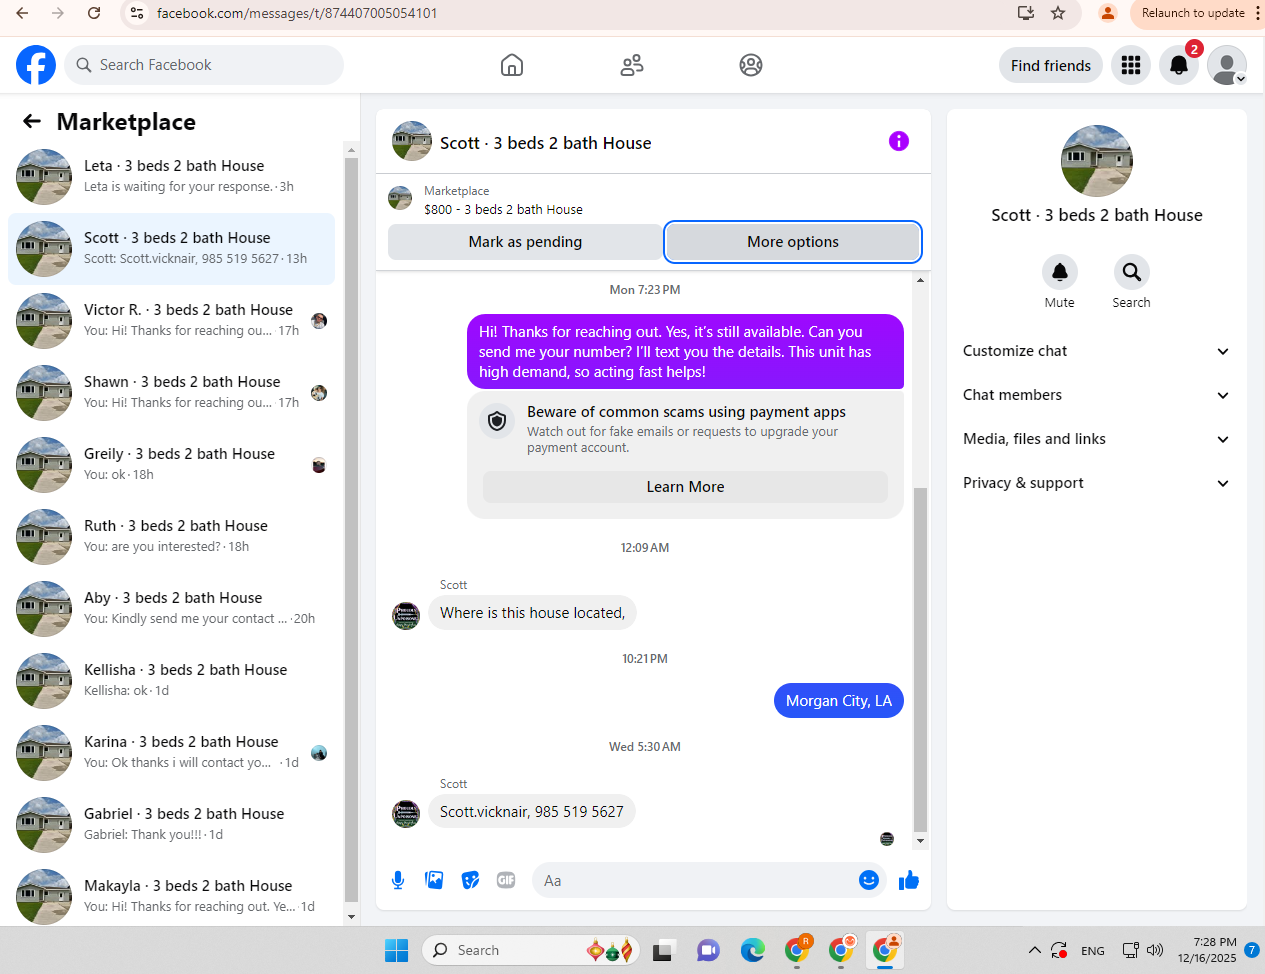Open large house photo in right panel
1265x974 pixels.
pyautogui.click(x=1097, y=161)
